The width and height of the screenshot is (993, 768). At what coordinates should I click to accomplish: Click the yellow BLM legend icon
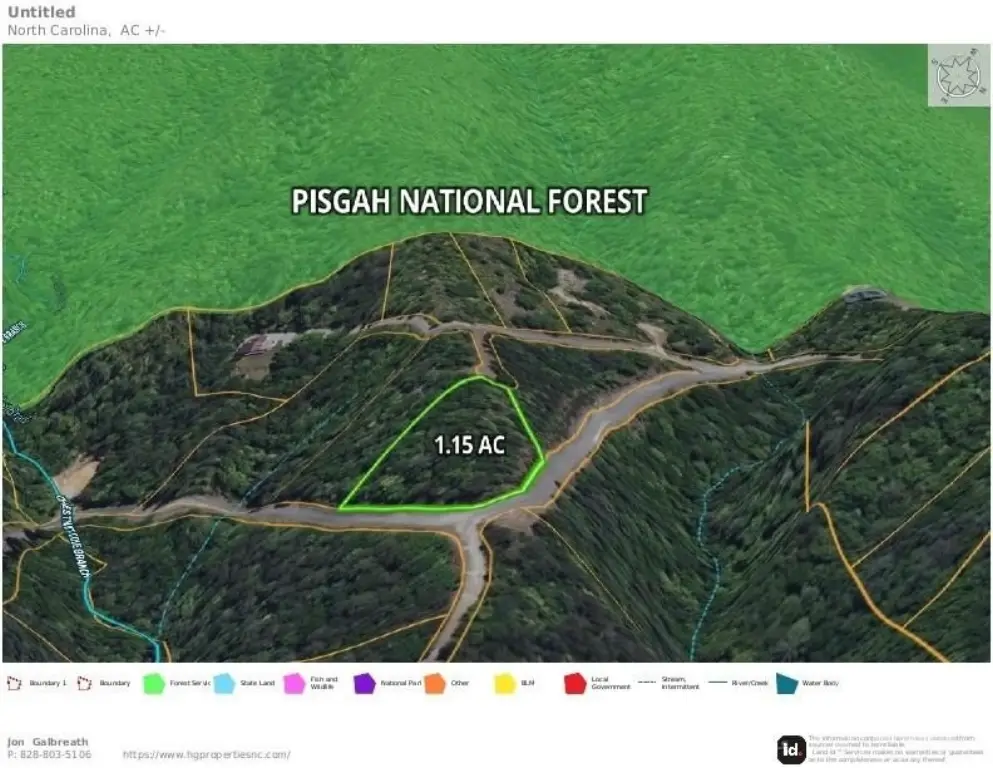coord(505,683)
